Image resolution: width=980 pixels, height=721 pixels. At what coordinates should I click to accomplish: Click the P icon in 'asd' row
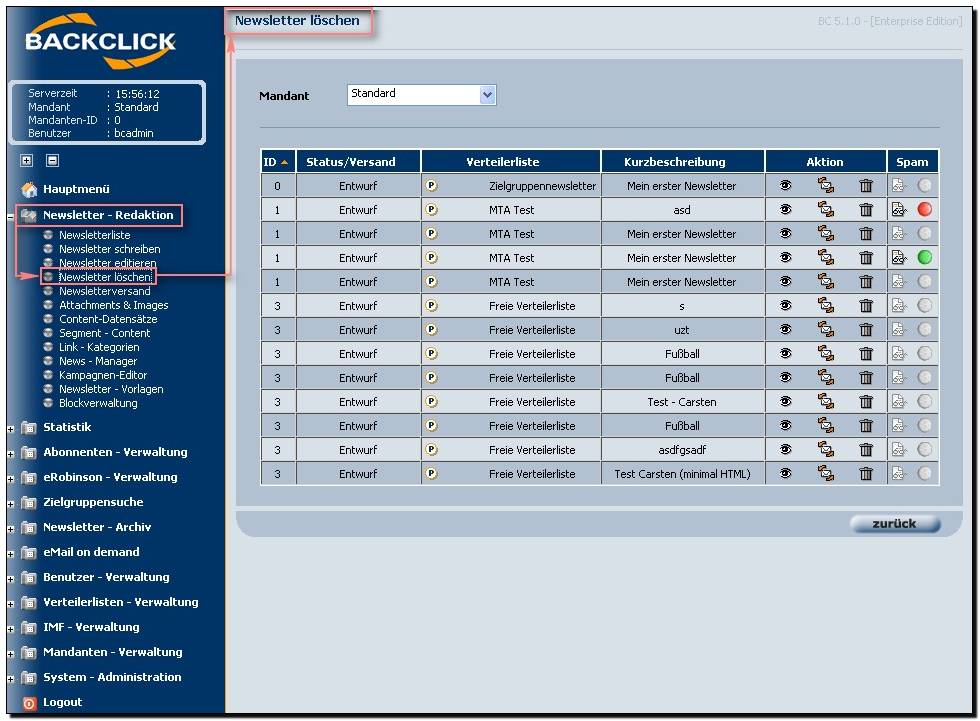[x=431, y=209]
